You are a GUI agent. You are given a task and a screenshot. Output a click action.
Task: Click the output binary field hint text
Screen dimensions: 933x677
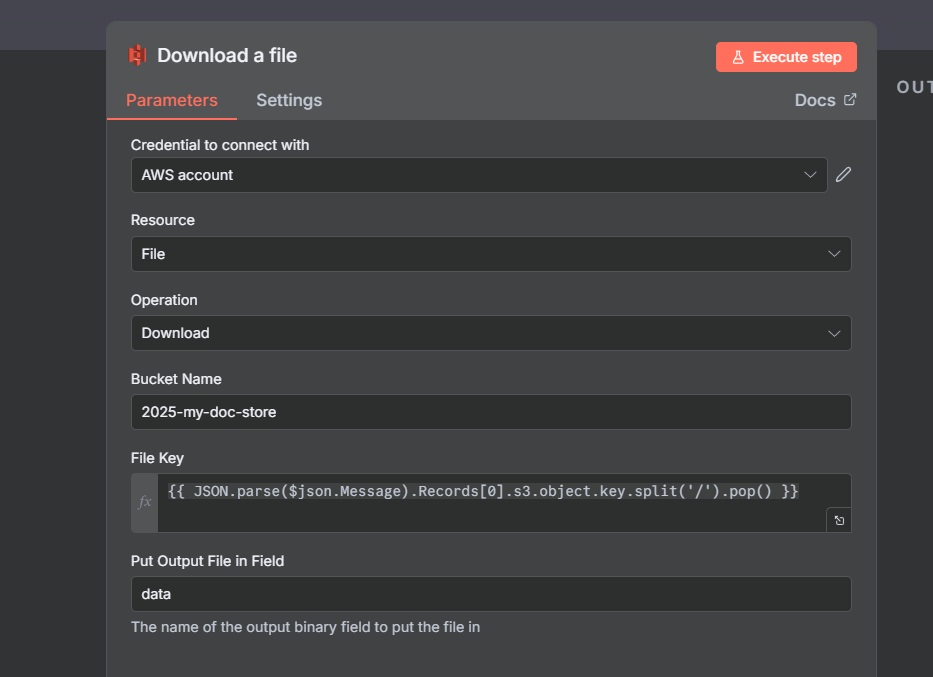[305, 627]
